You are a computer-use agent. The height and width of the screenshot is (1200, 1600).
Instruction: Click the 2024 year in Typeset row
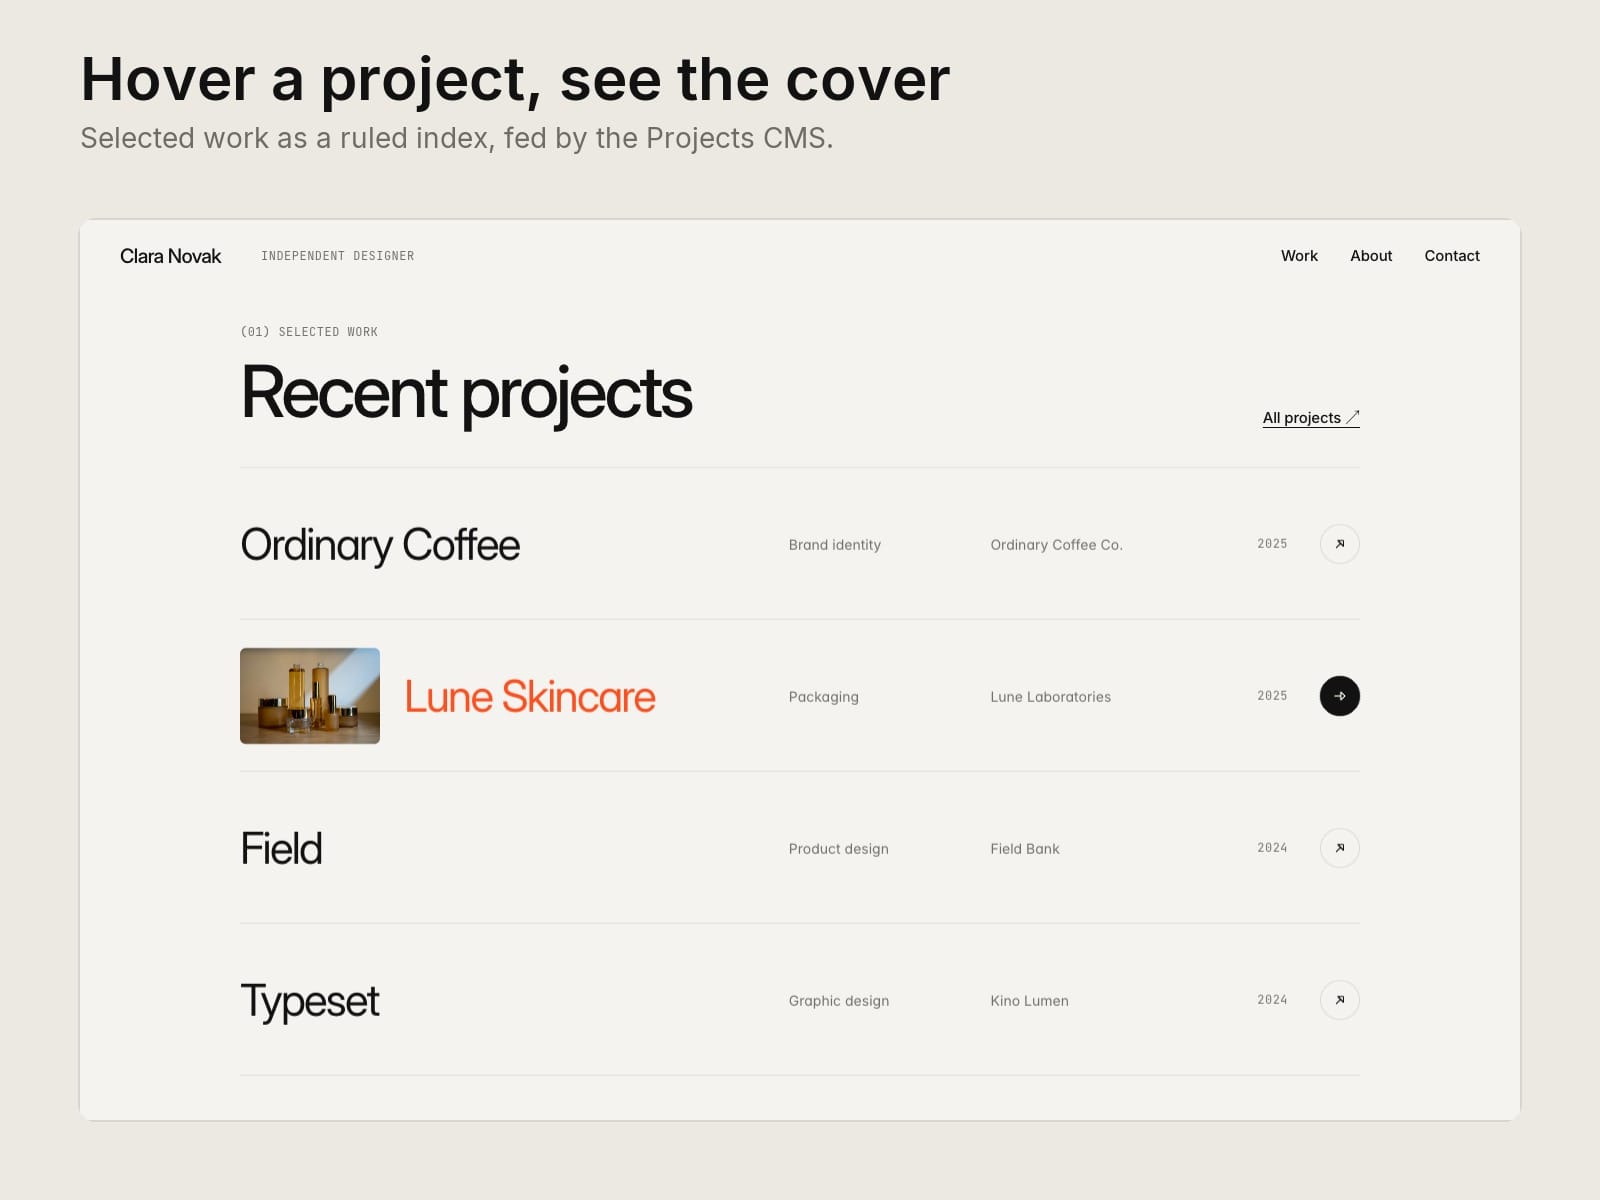(x=1272, y=1000)
